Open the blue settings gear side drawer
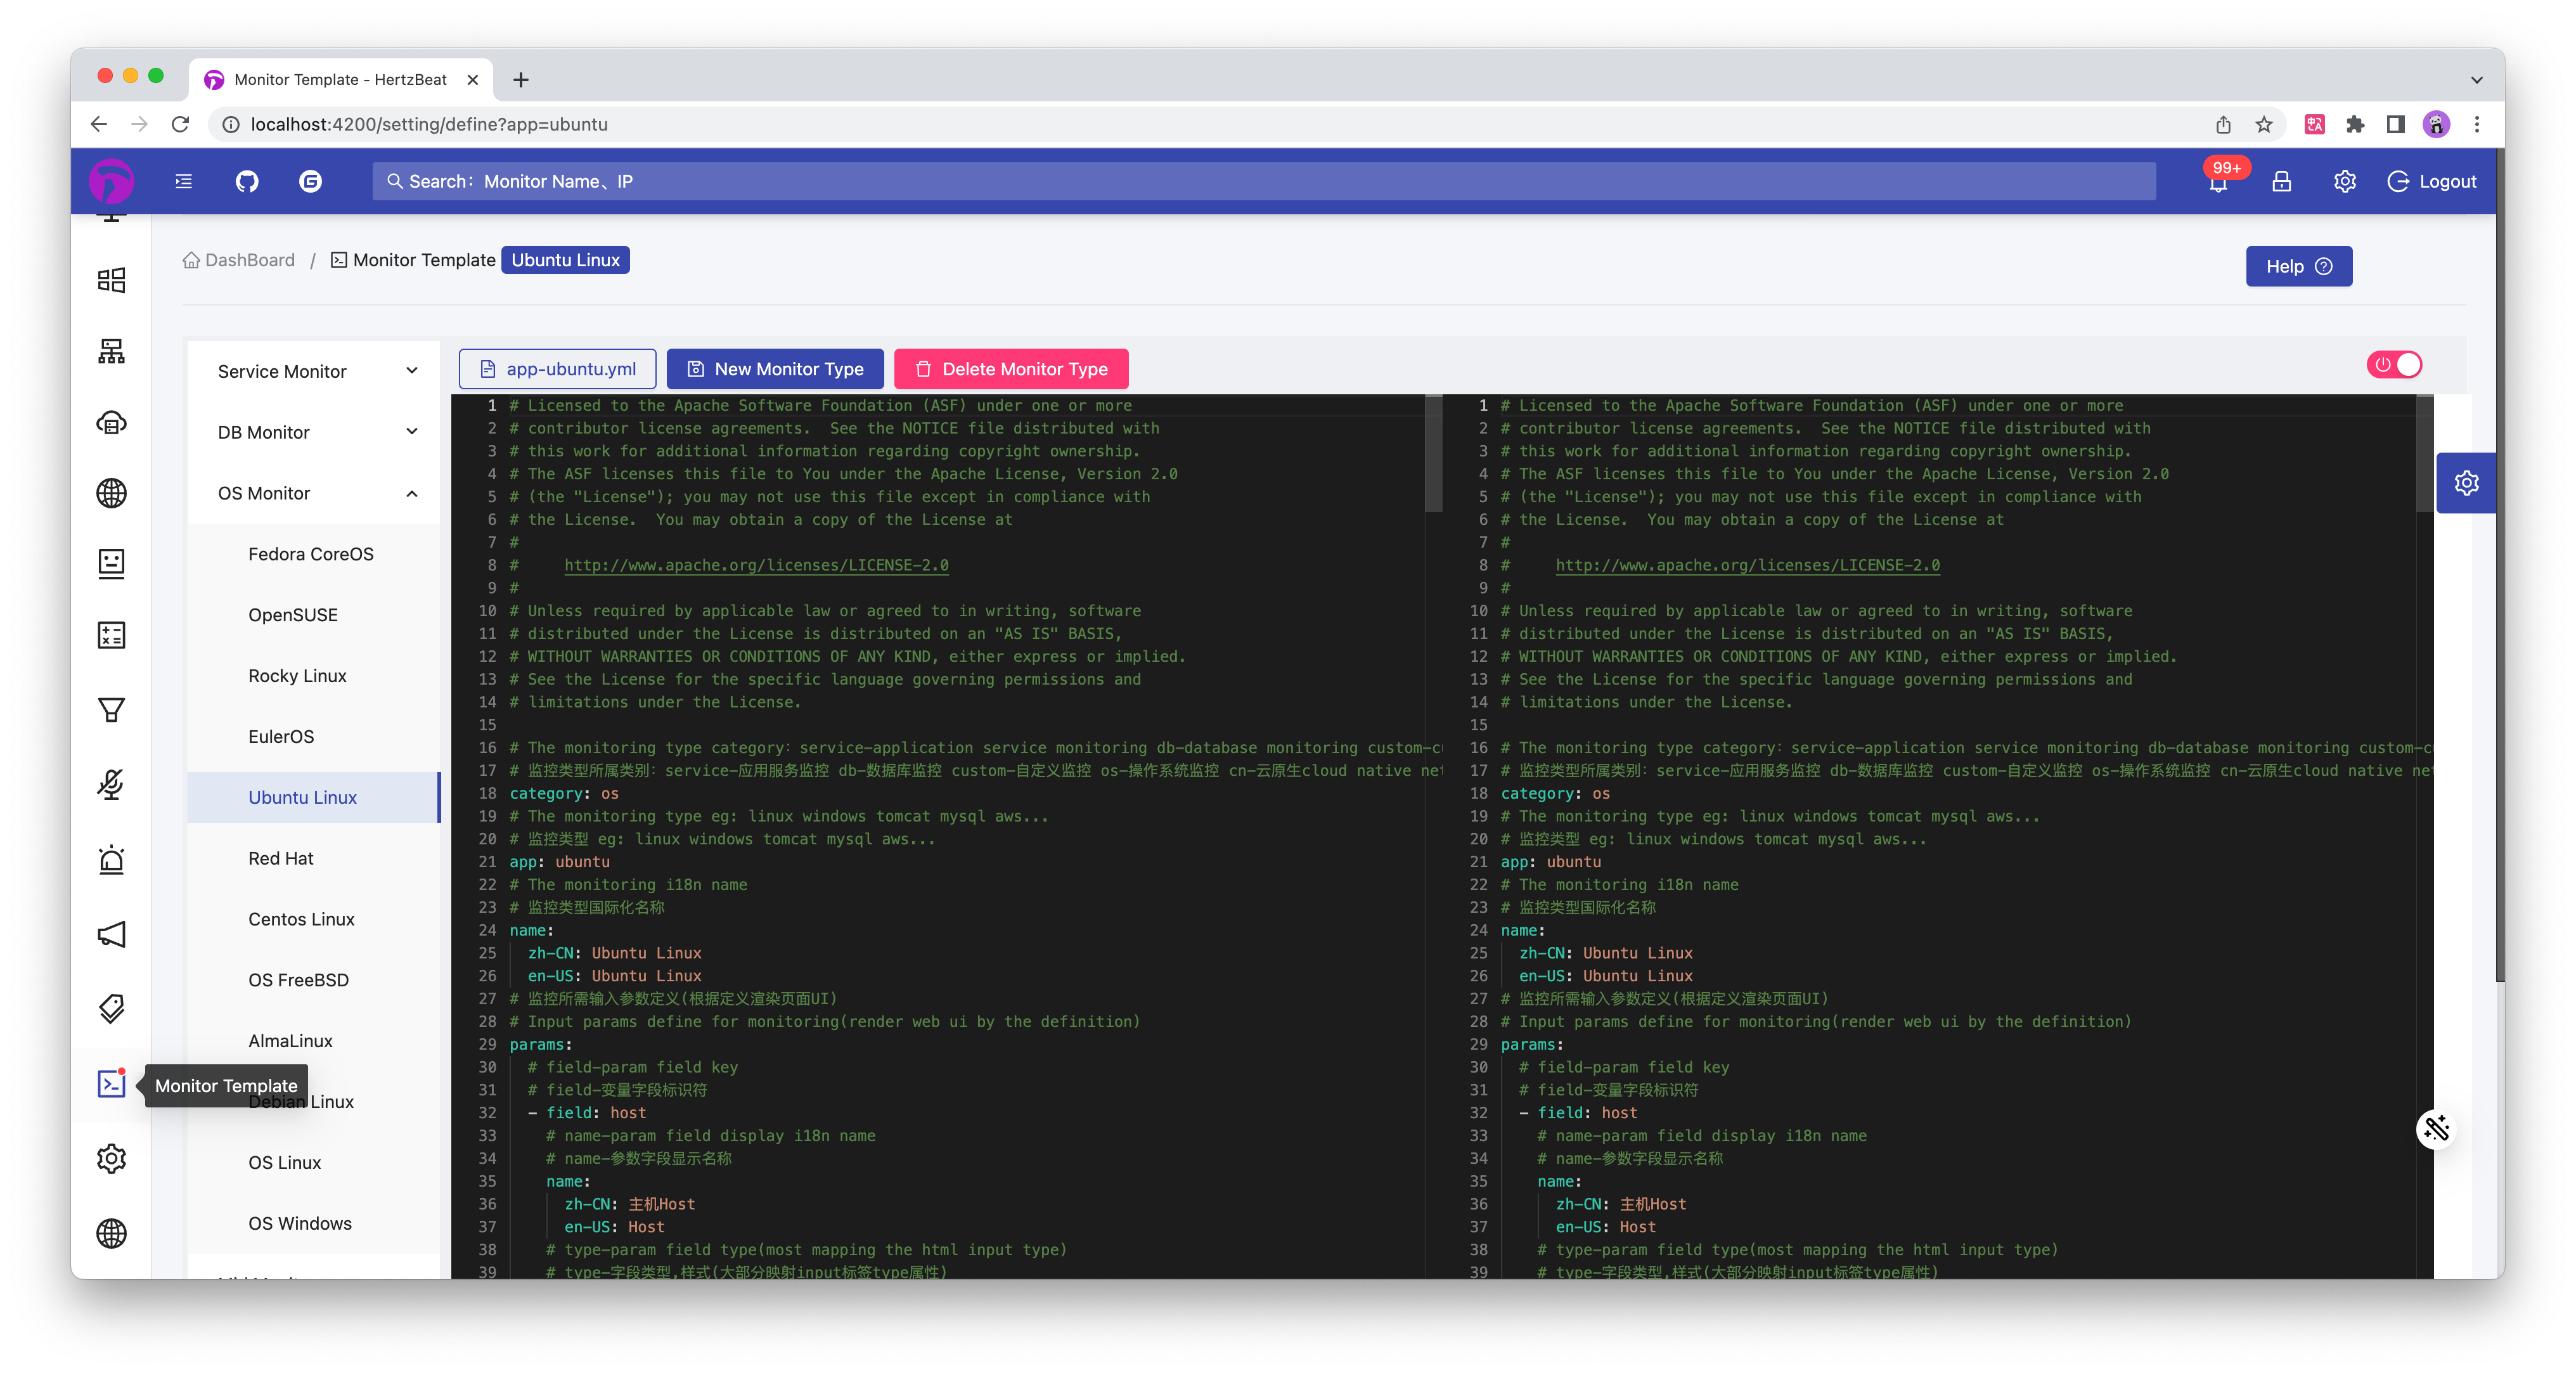2576x1373 pixels. click(x=2466, y=483)
